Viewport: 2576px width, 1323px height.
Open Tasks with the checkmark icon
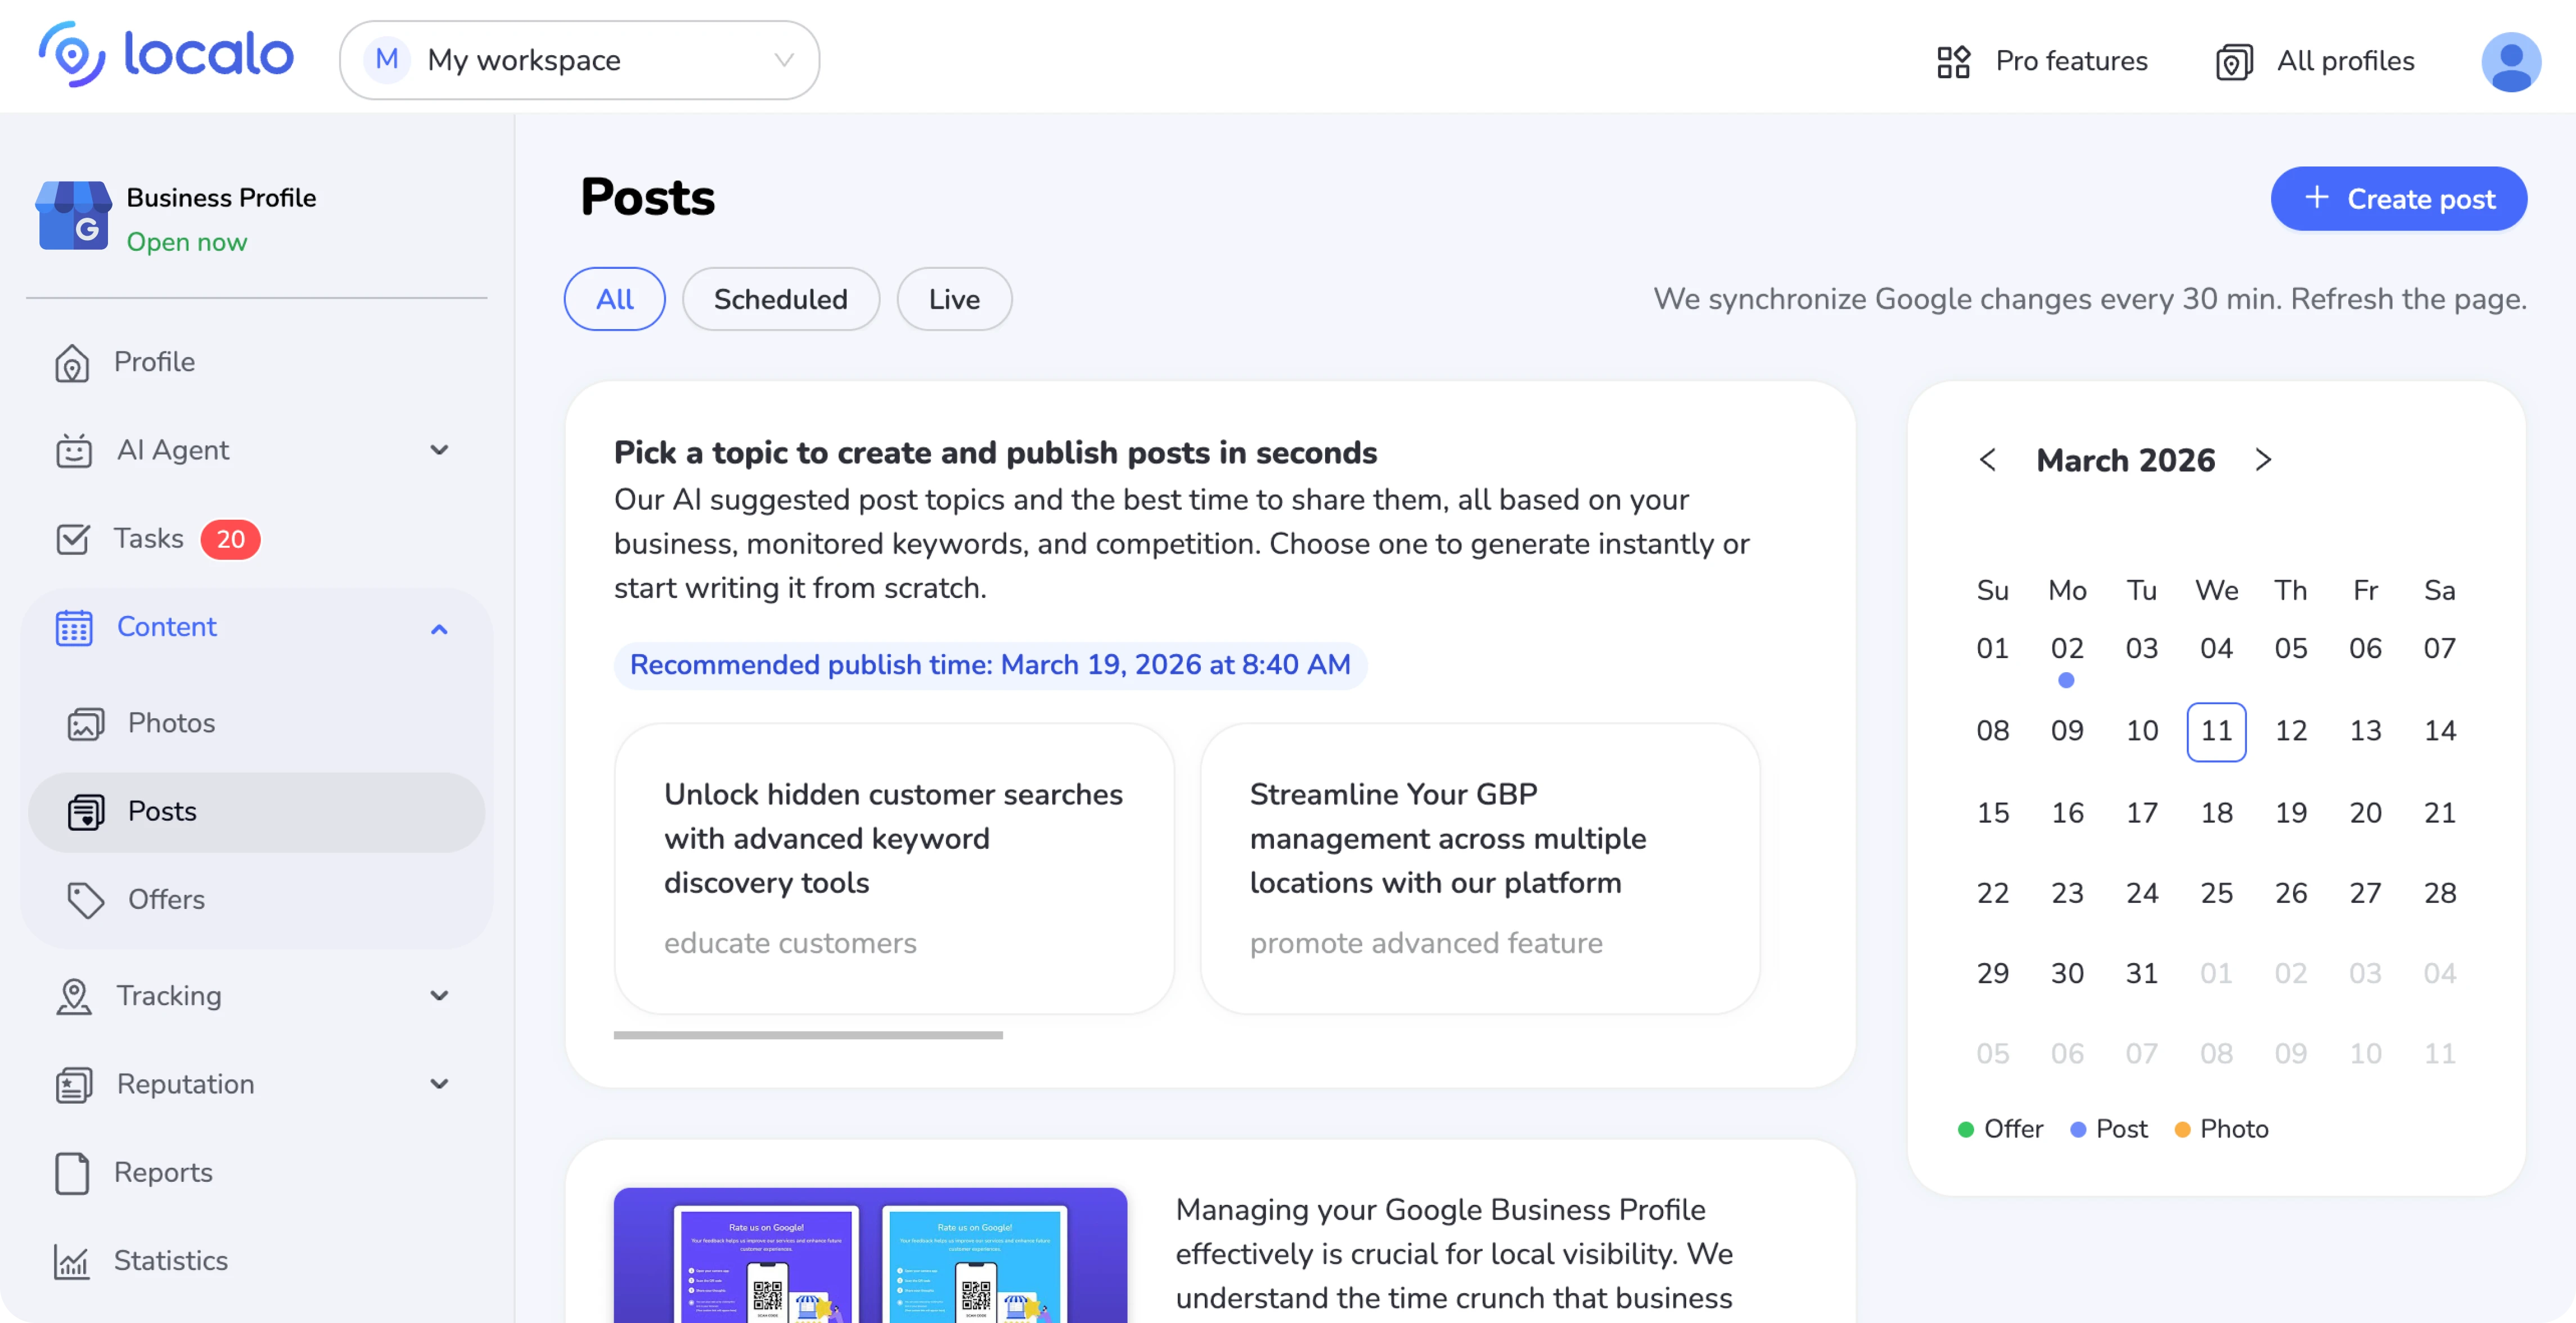click(73, 538)
